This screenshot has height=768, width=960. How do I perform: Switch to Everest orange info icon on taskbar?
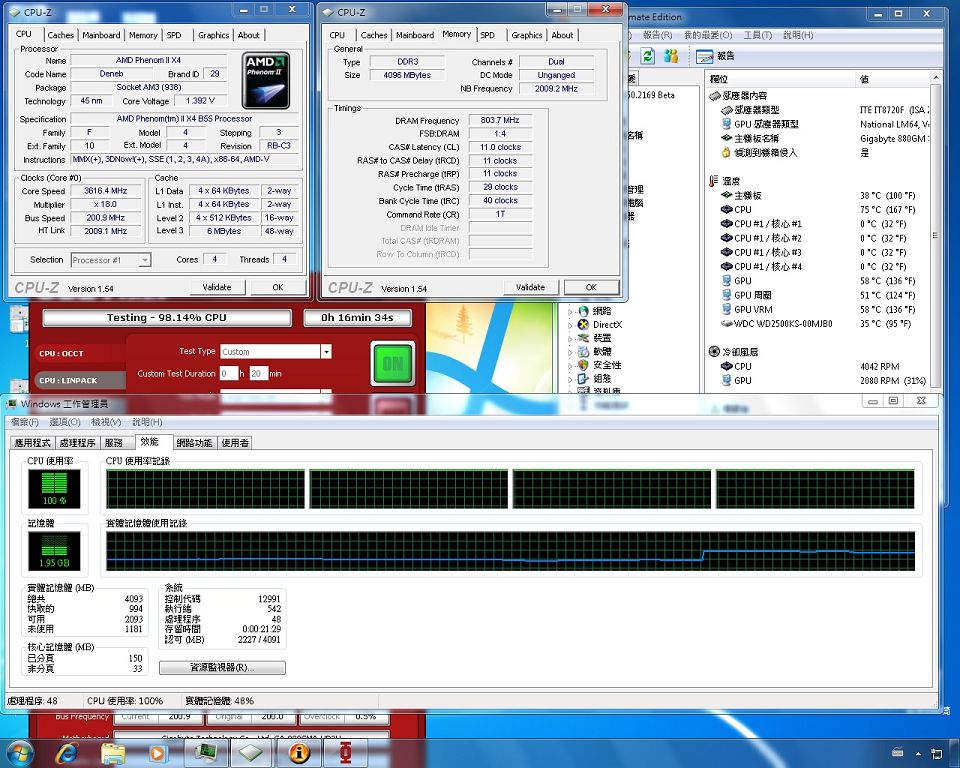tap(299, 752)
